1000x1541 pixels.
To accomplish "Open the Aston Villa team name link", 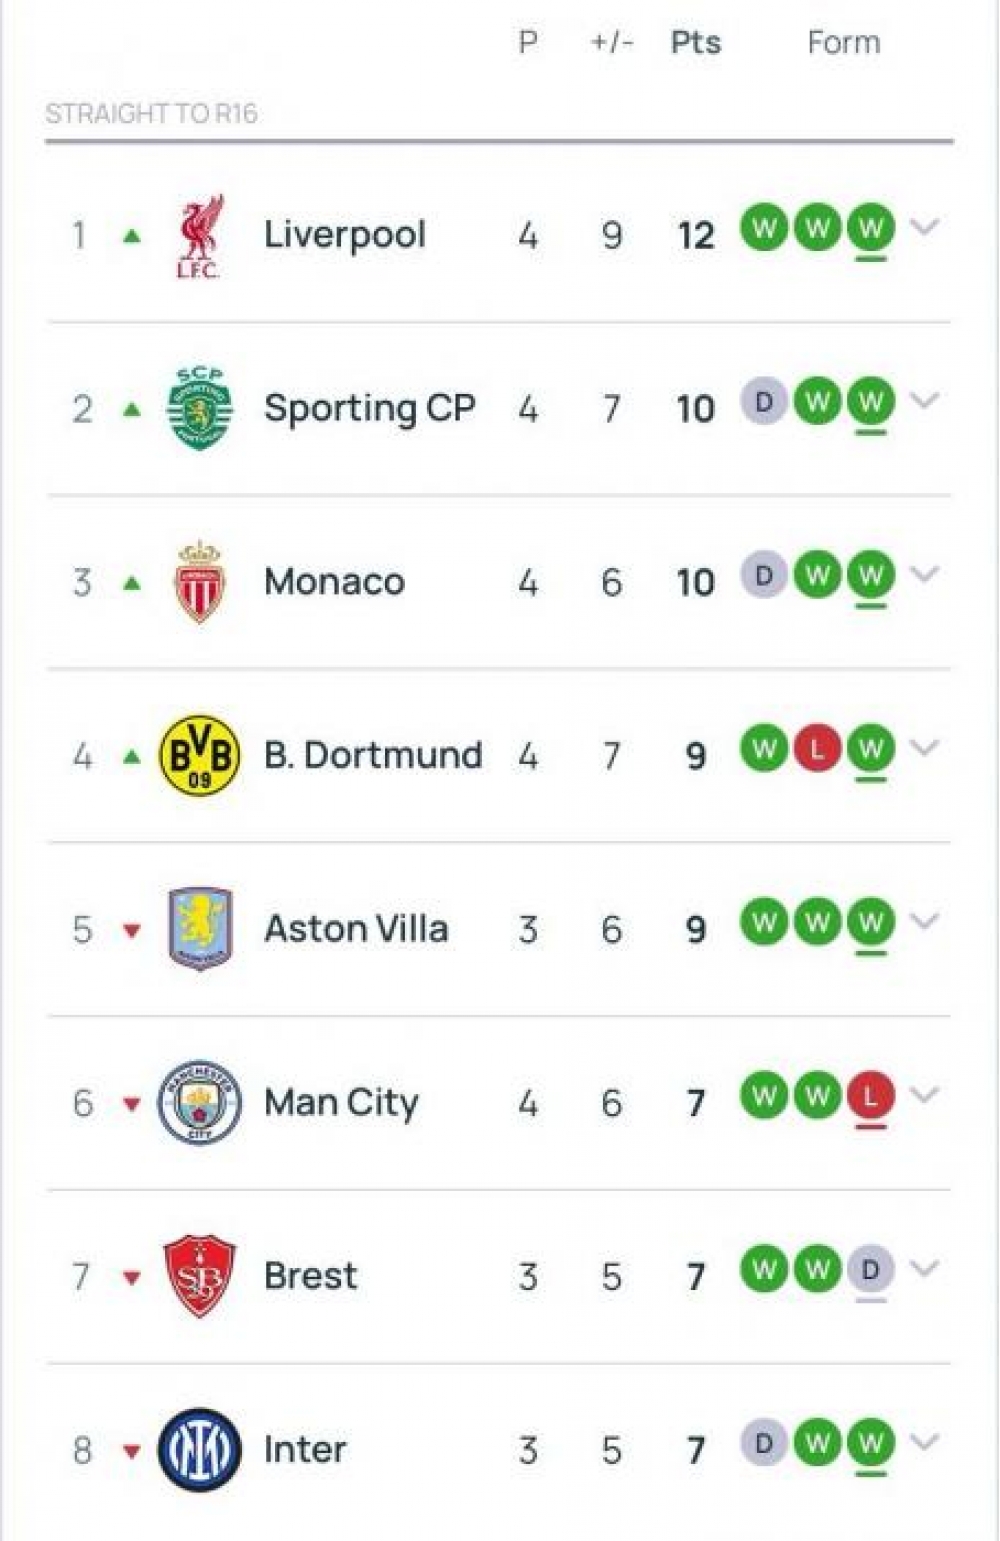I will (x=356, y=929).
